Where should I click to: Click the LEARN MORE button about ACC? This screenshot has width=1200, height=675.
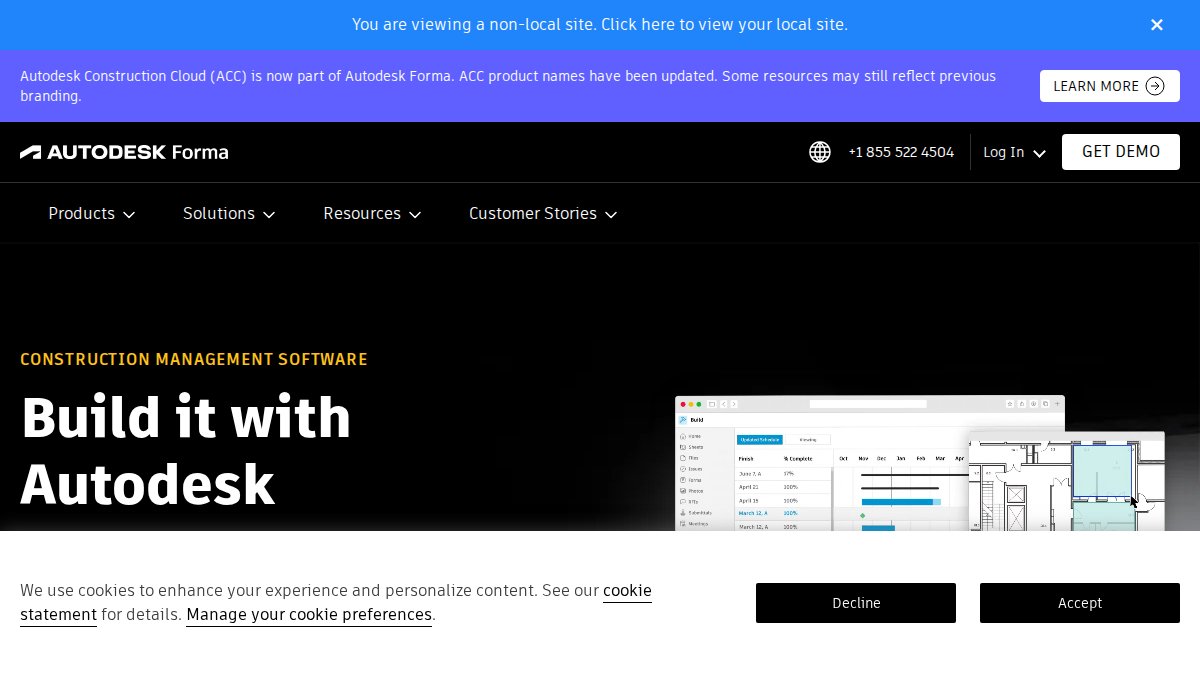pos(1109,86)
